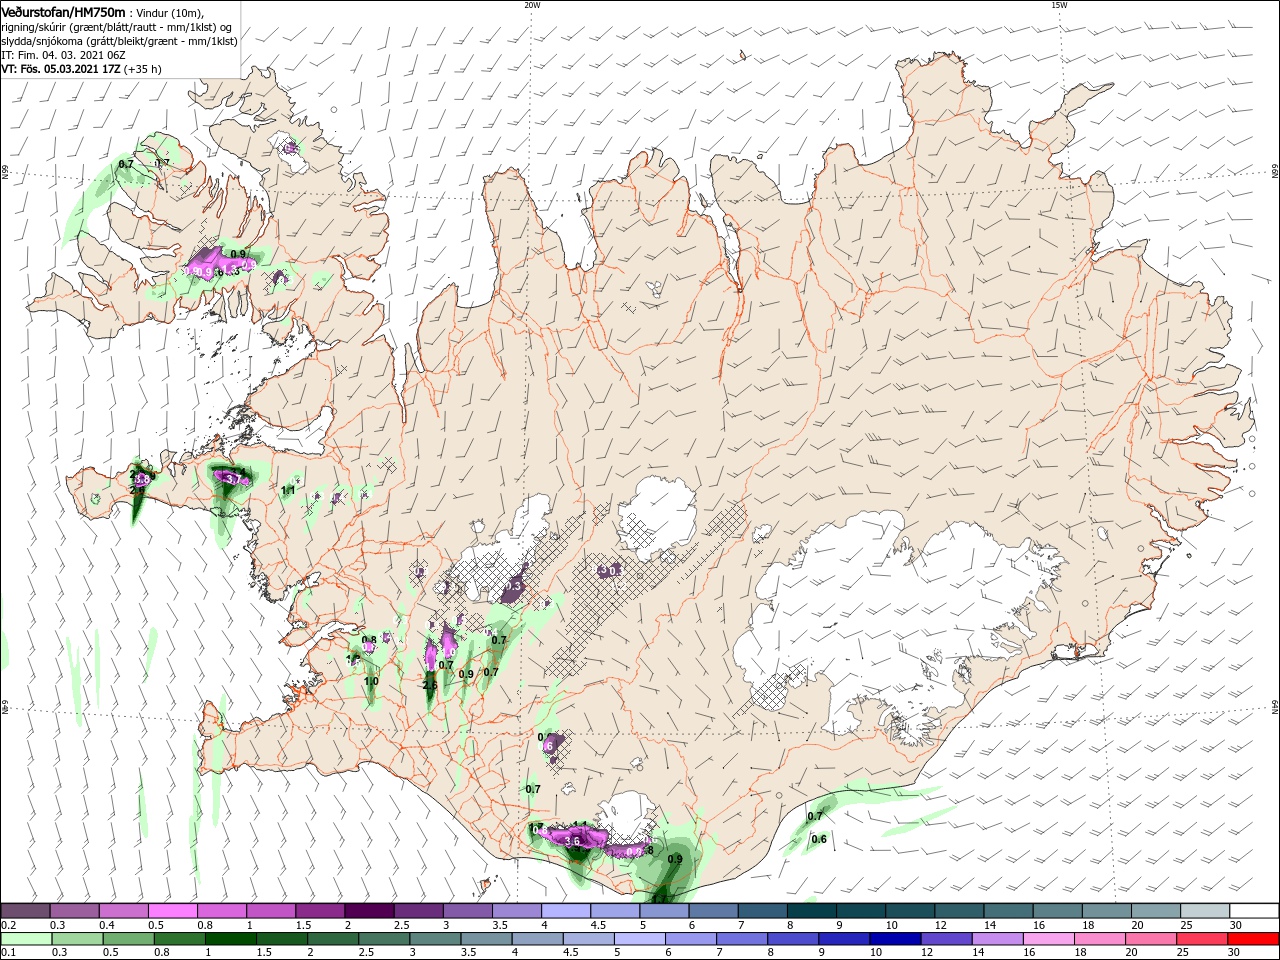Click the snow scale swatch between 1 and 1.5
The image size is (1280, 960).
tap(271, 911)
